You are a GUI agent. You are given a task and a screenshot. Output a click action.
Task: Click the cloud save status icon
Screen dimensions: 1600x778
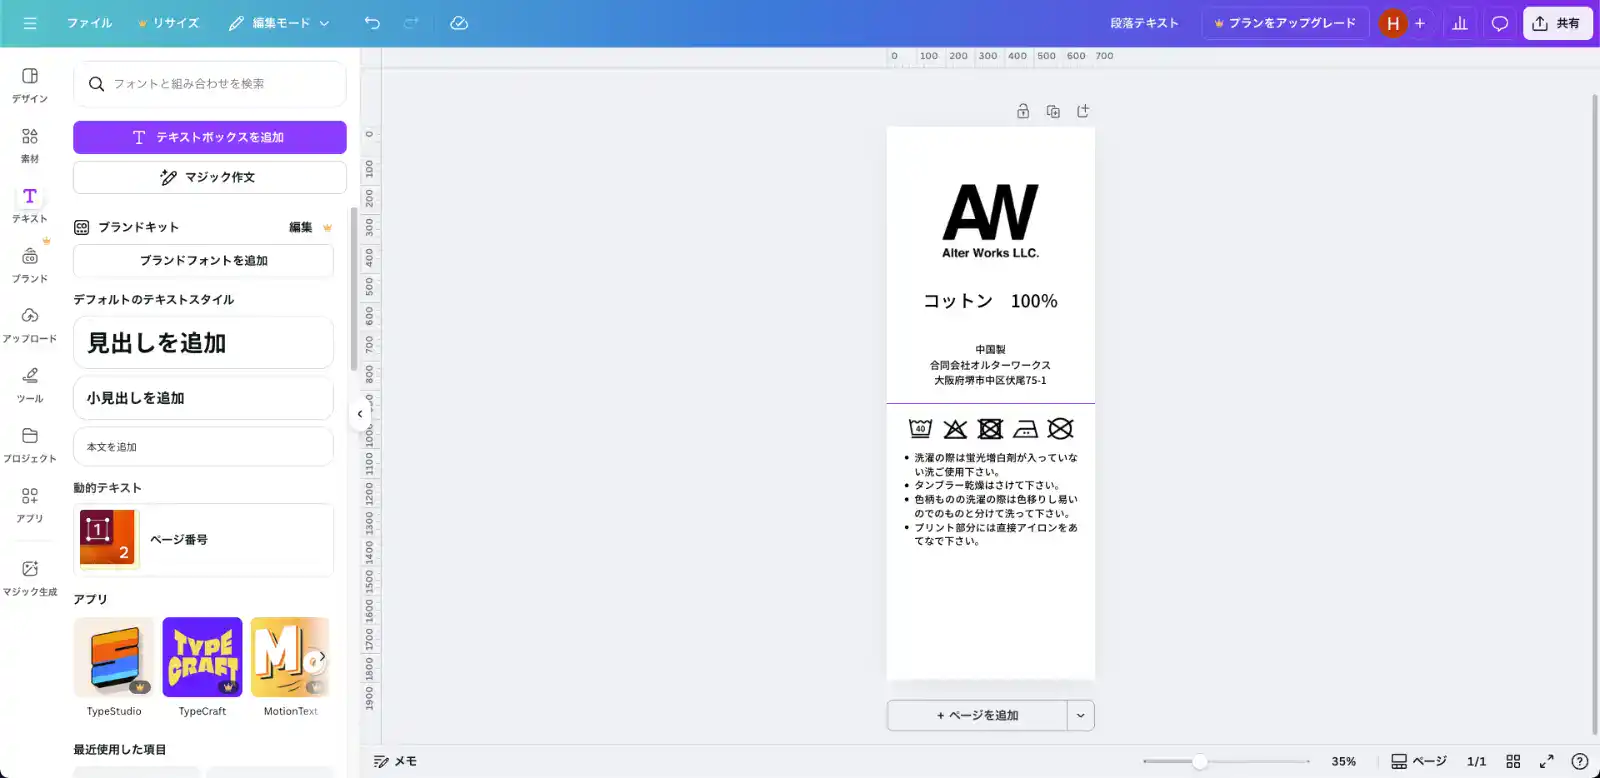tap(459, 23)
